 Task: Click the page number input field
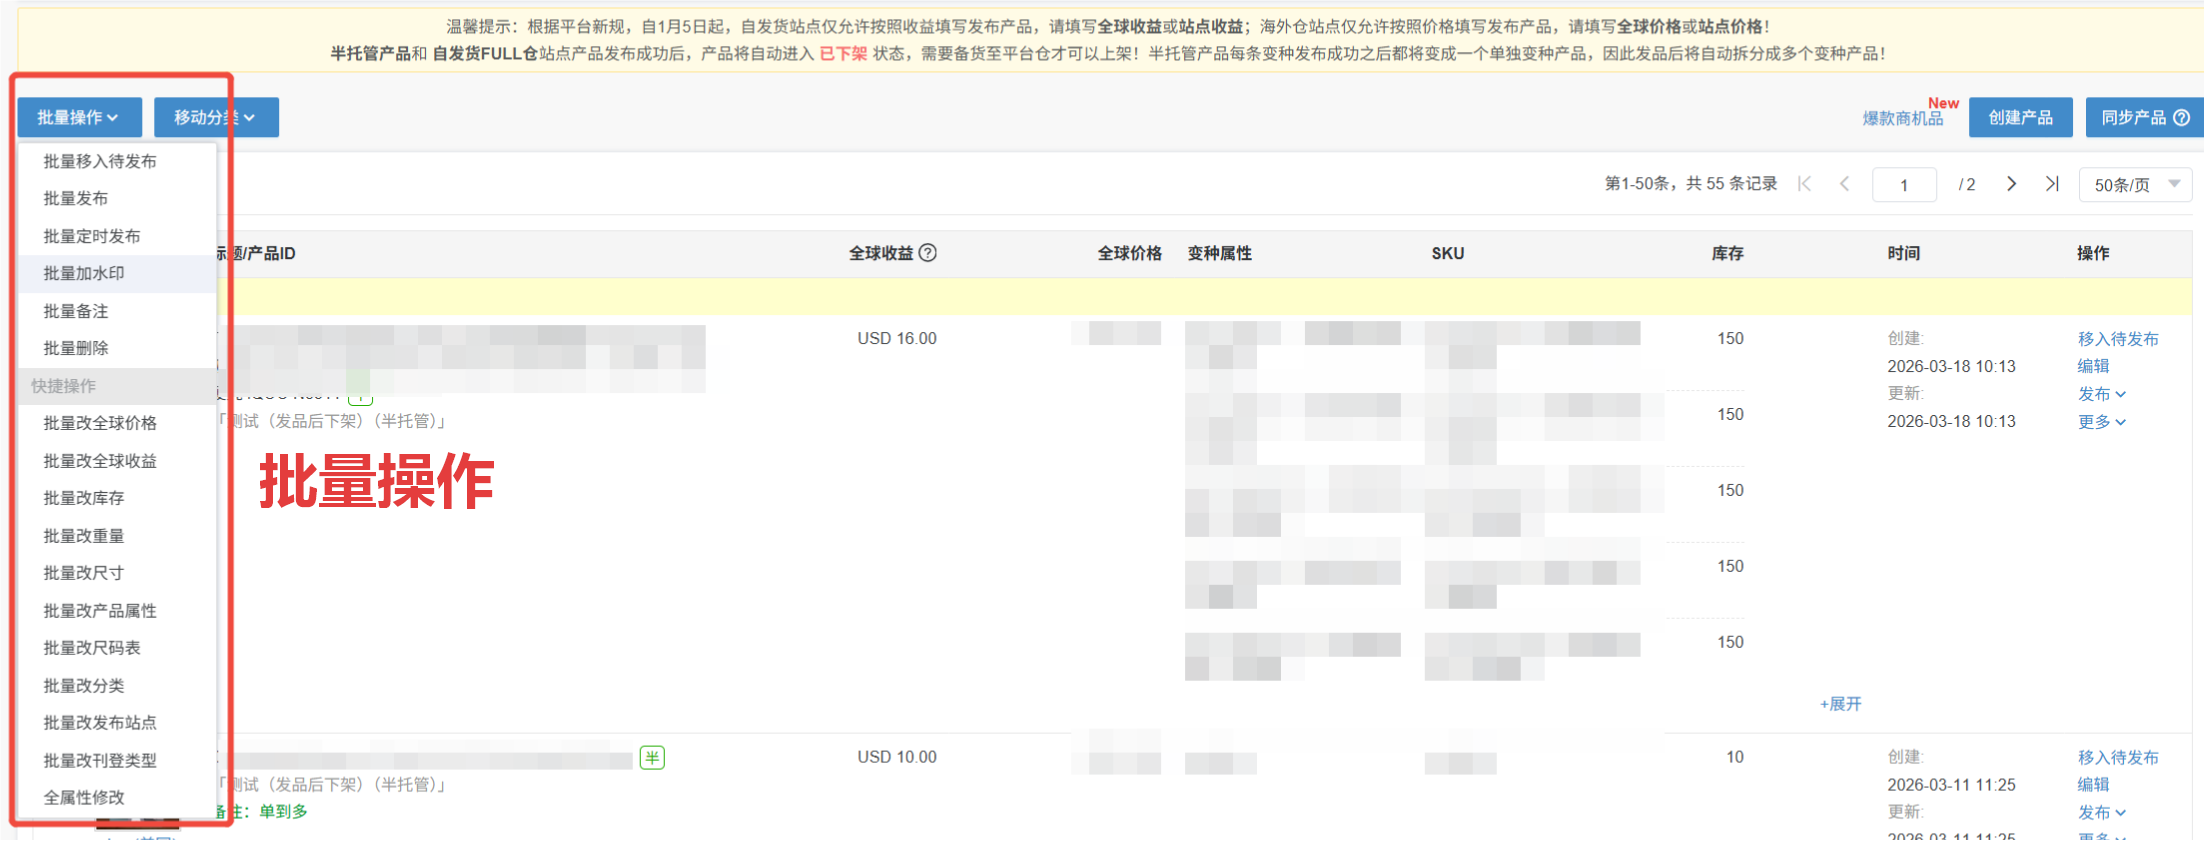click(x=1904, y=185)
